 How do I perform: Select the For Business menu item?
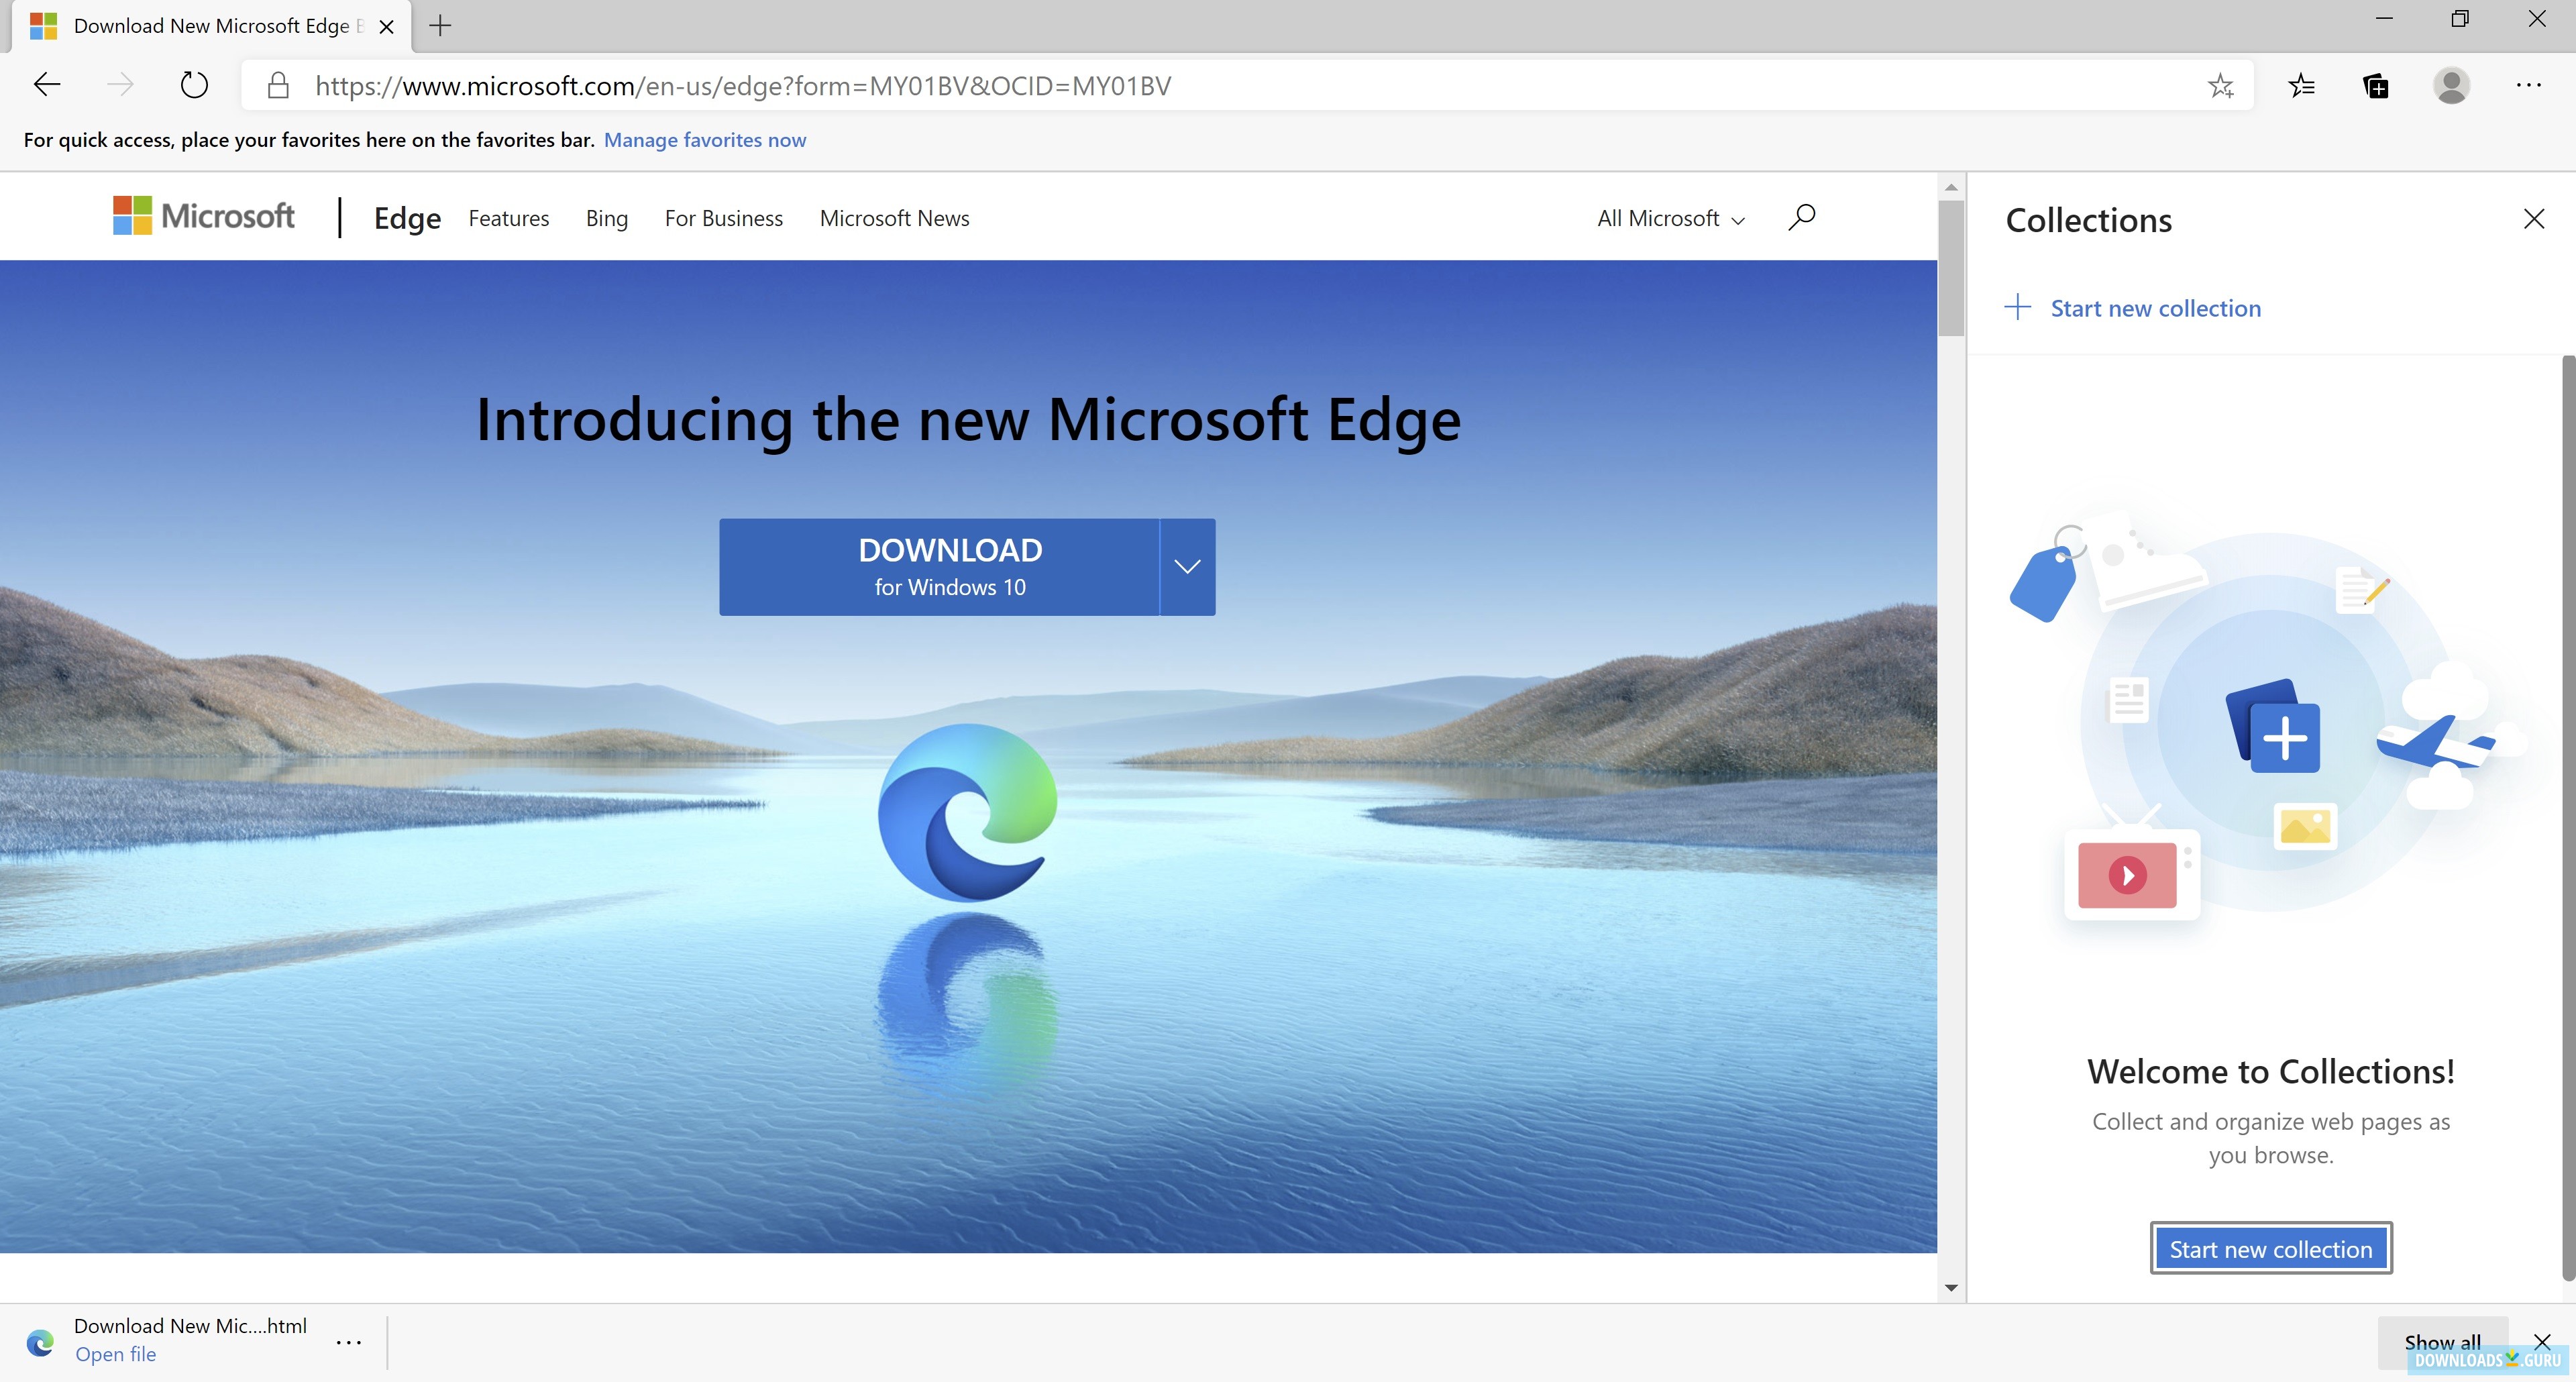[x=722, y=217]
